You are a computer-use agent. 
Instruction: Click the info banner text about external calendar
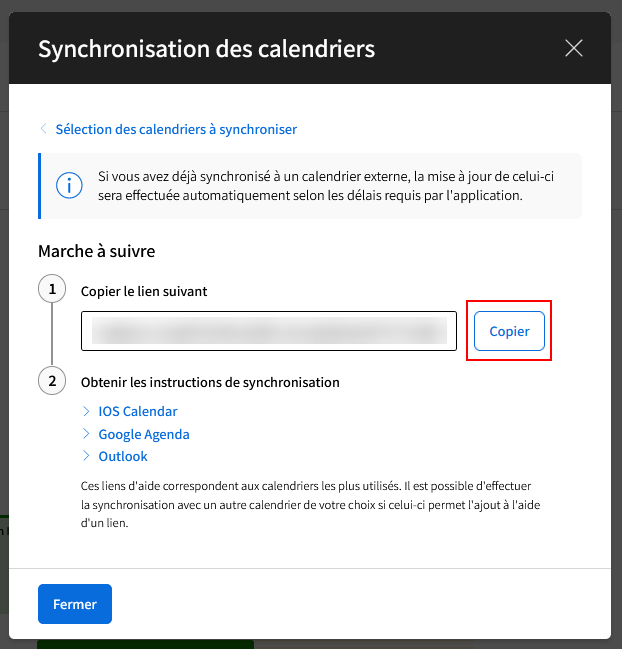click(x=326, y=186)
